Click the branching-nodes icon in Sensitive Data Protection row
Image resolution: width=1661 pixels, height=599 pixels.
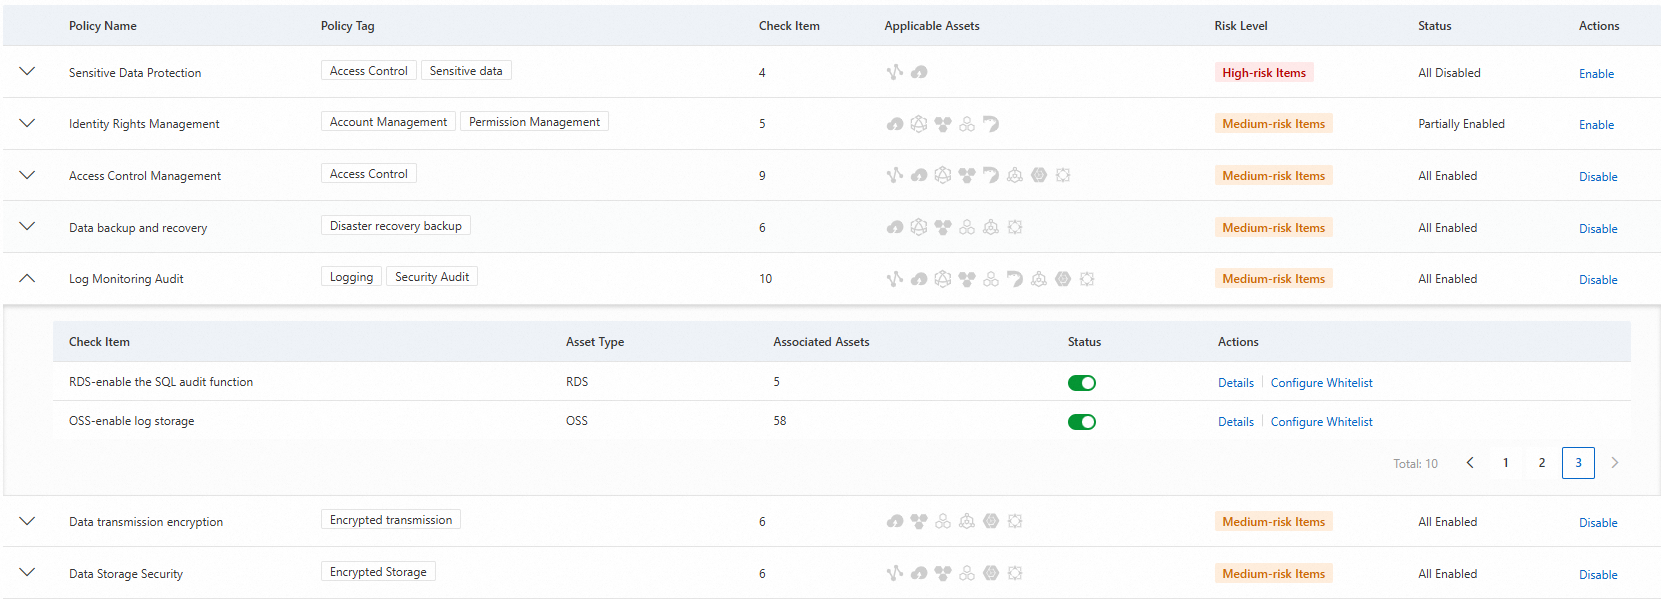[895, 72]
